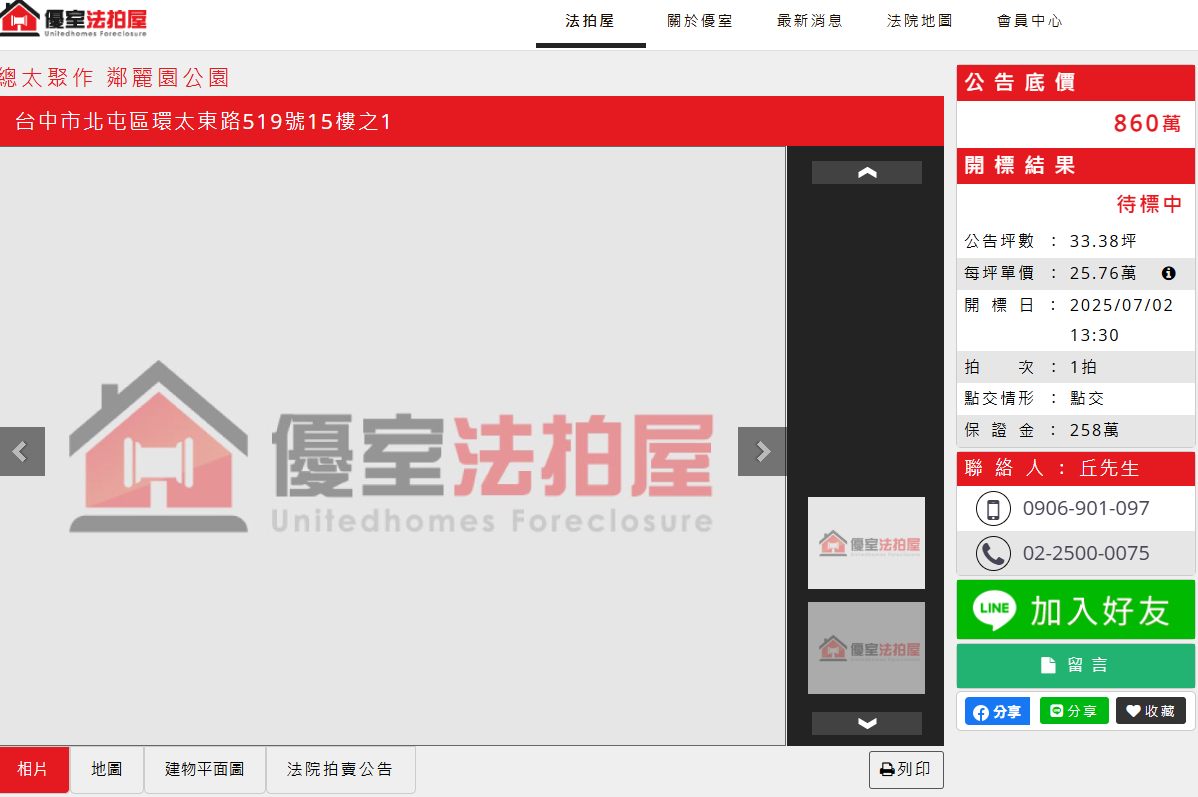Call mobile number 0906-901-097
Viewport: 1198px width, 797px height.
(1086, 508)
